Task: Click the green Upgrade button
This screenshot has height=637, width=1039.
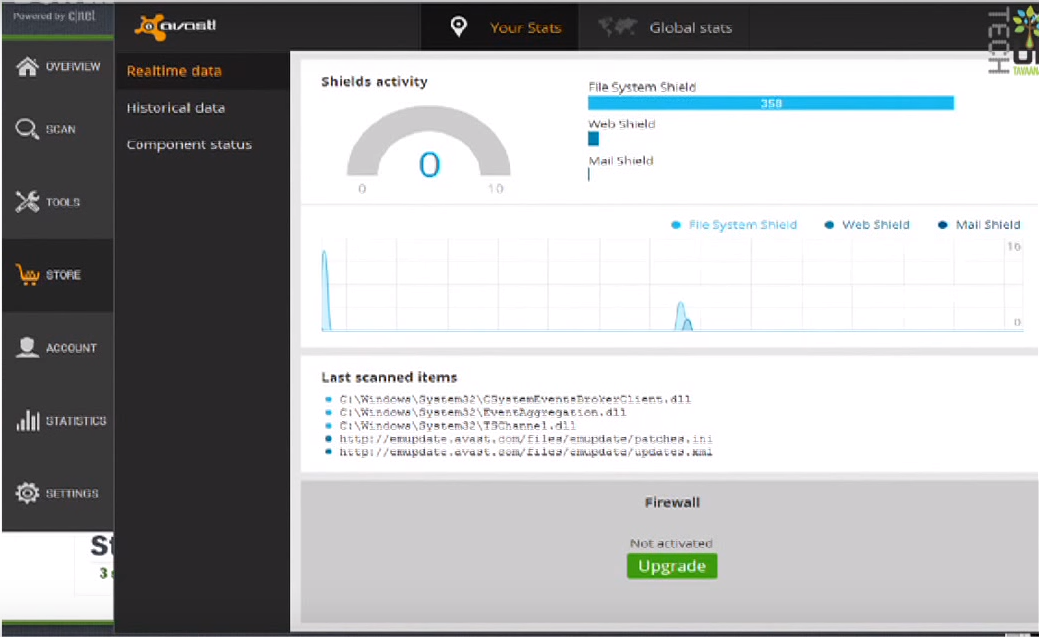Action: coord(672,566)
